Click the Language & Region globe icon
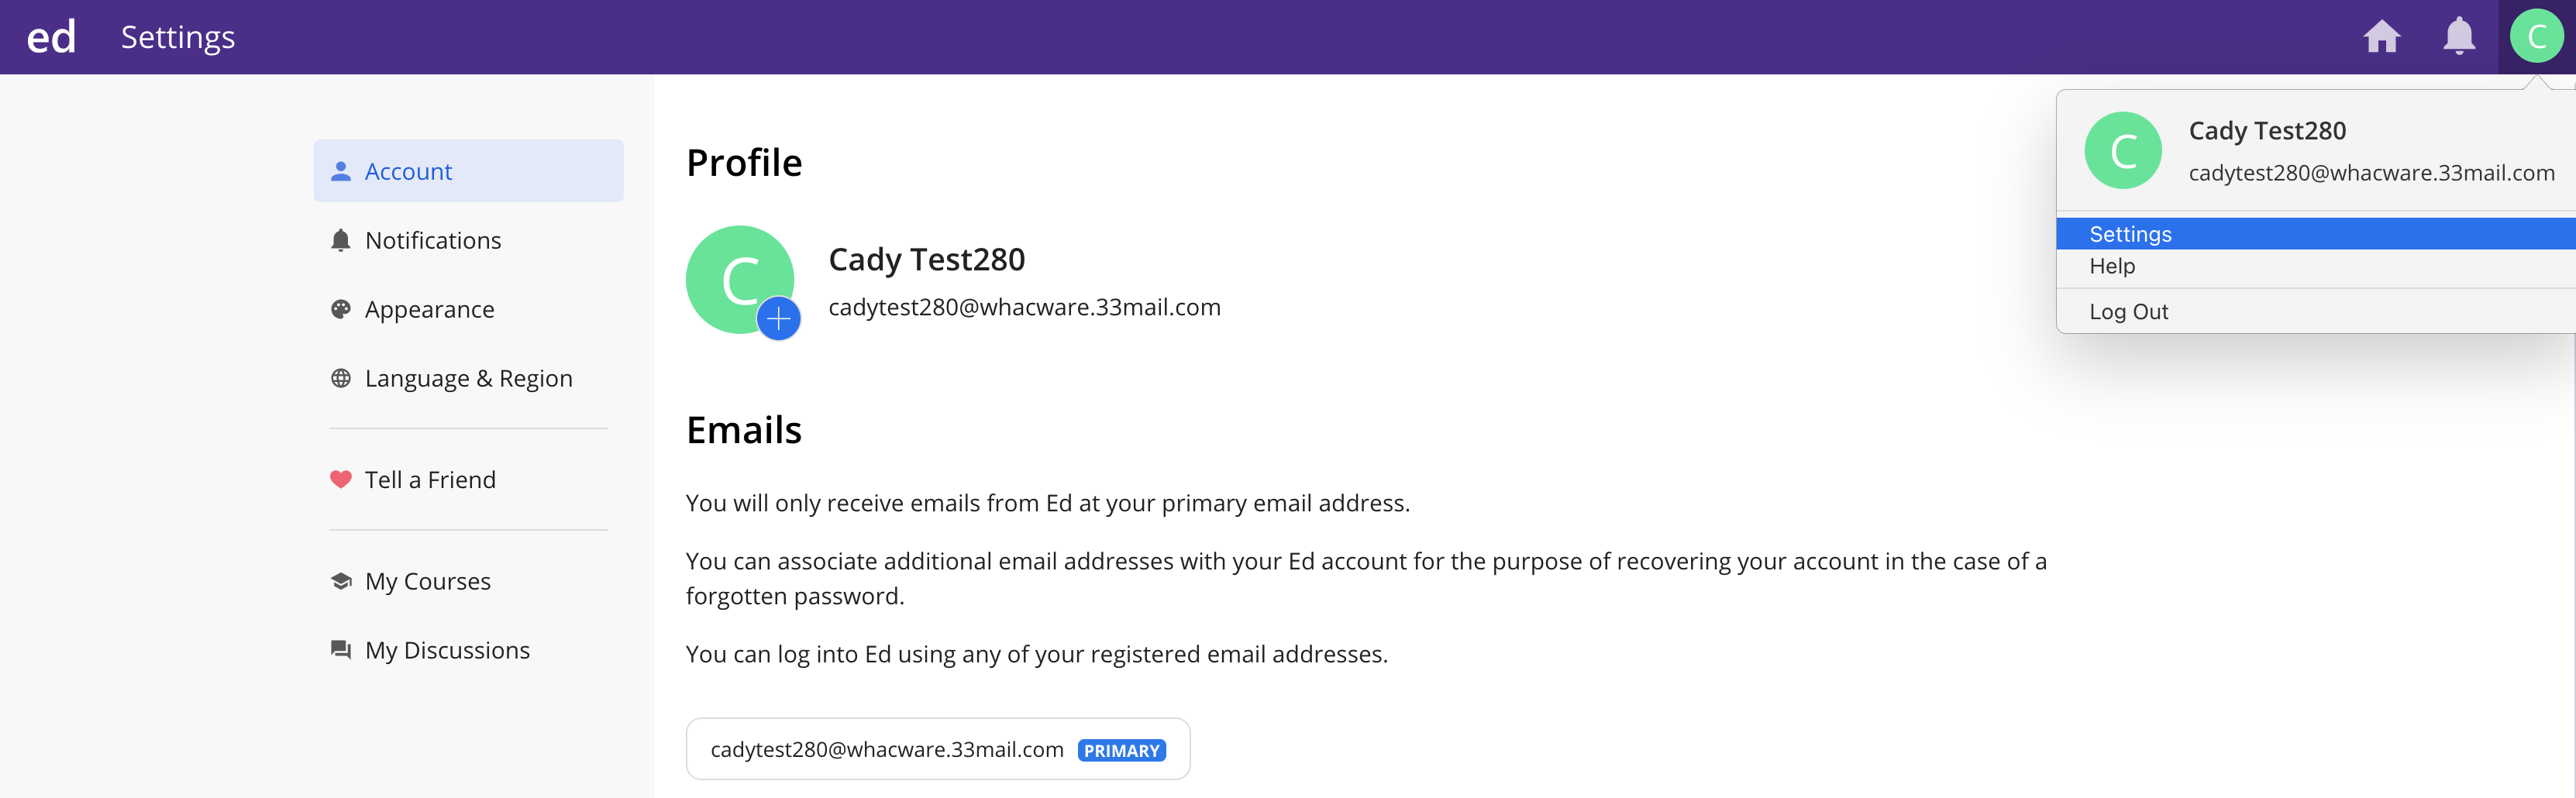This screenshot has width=2576, height=798. 341,378
